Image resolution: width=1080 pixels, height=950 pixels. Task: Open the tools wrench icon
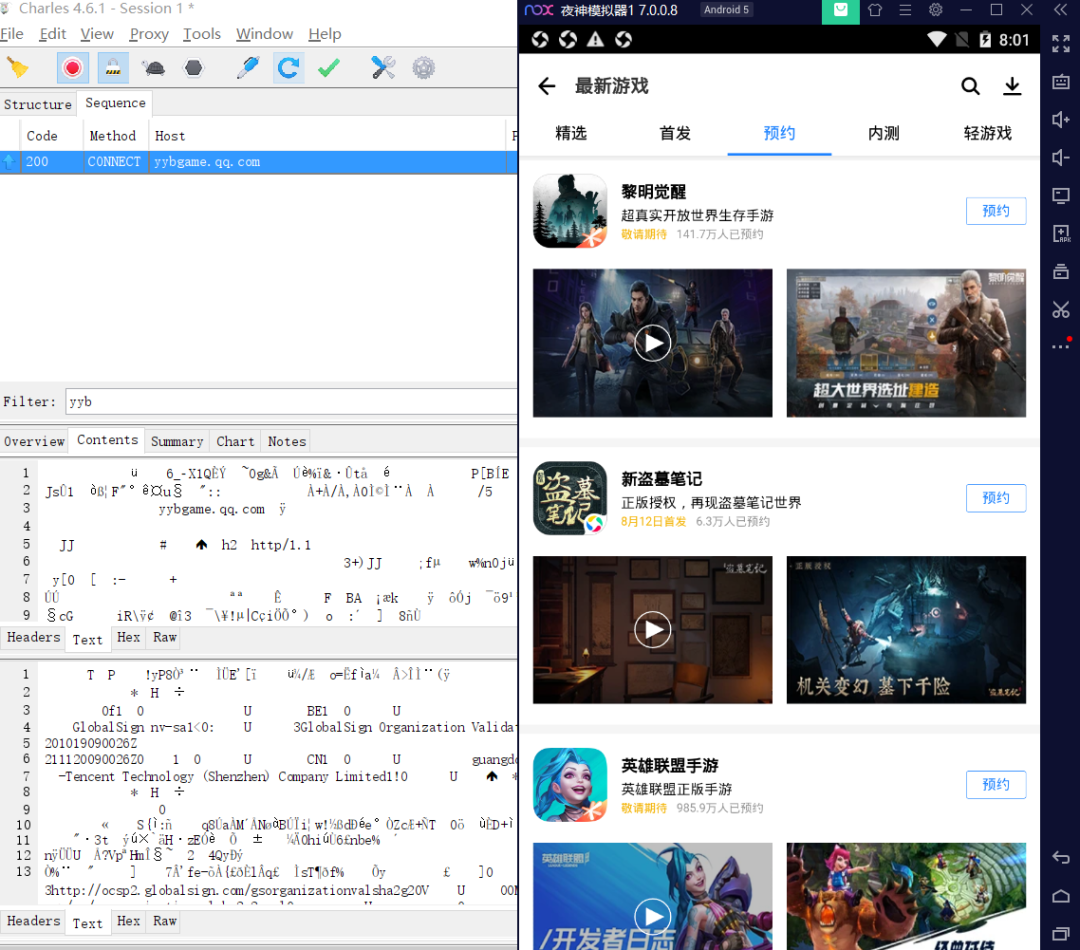point(383,68)
